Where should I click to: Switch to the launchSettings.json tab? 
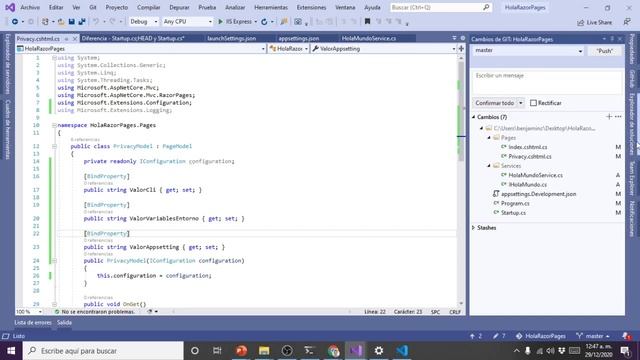(x=231, y=38)
